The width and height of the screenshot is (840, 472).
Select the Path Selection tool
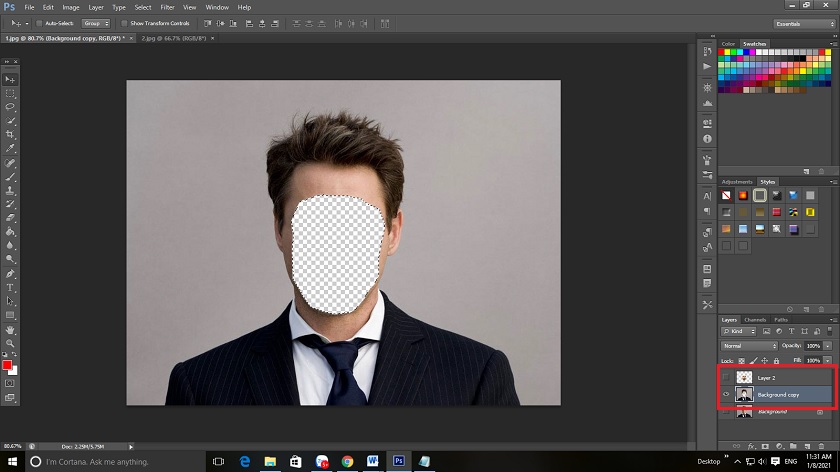tap(10, 301)
